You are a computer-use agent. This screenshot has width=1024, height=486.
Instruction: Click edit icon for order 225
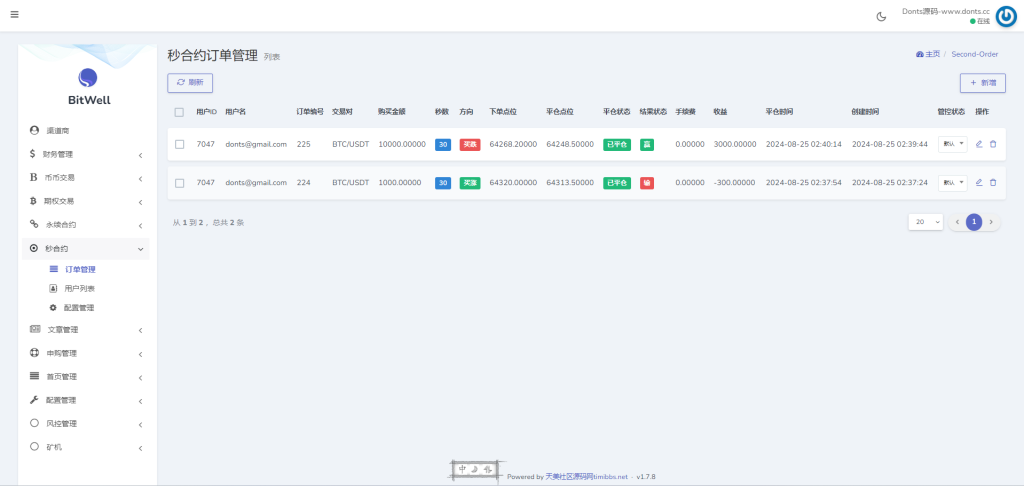click(x=979, y=144)
